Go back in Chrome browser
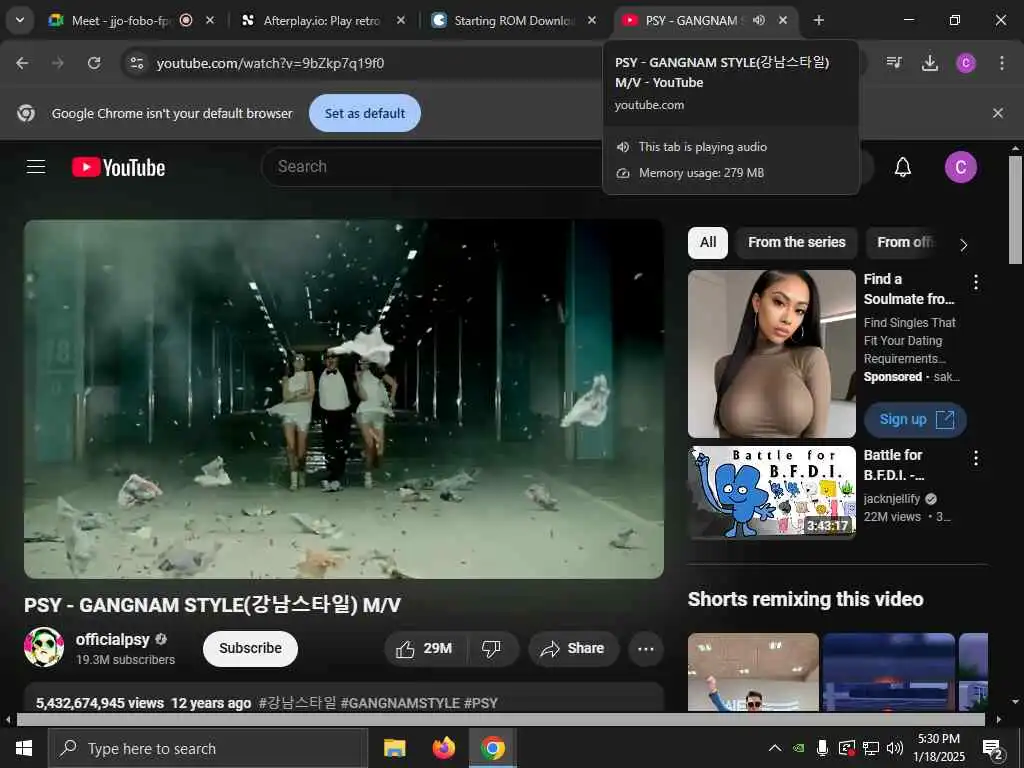This screenshot has width=1024, height=768. pyautogui.click(x=22, y=63)
